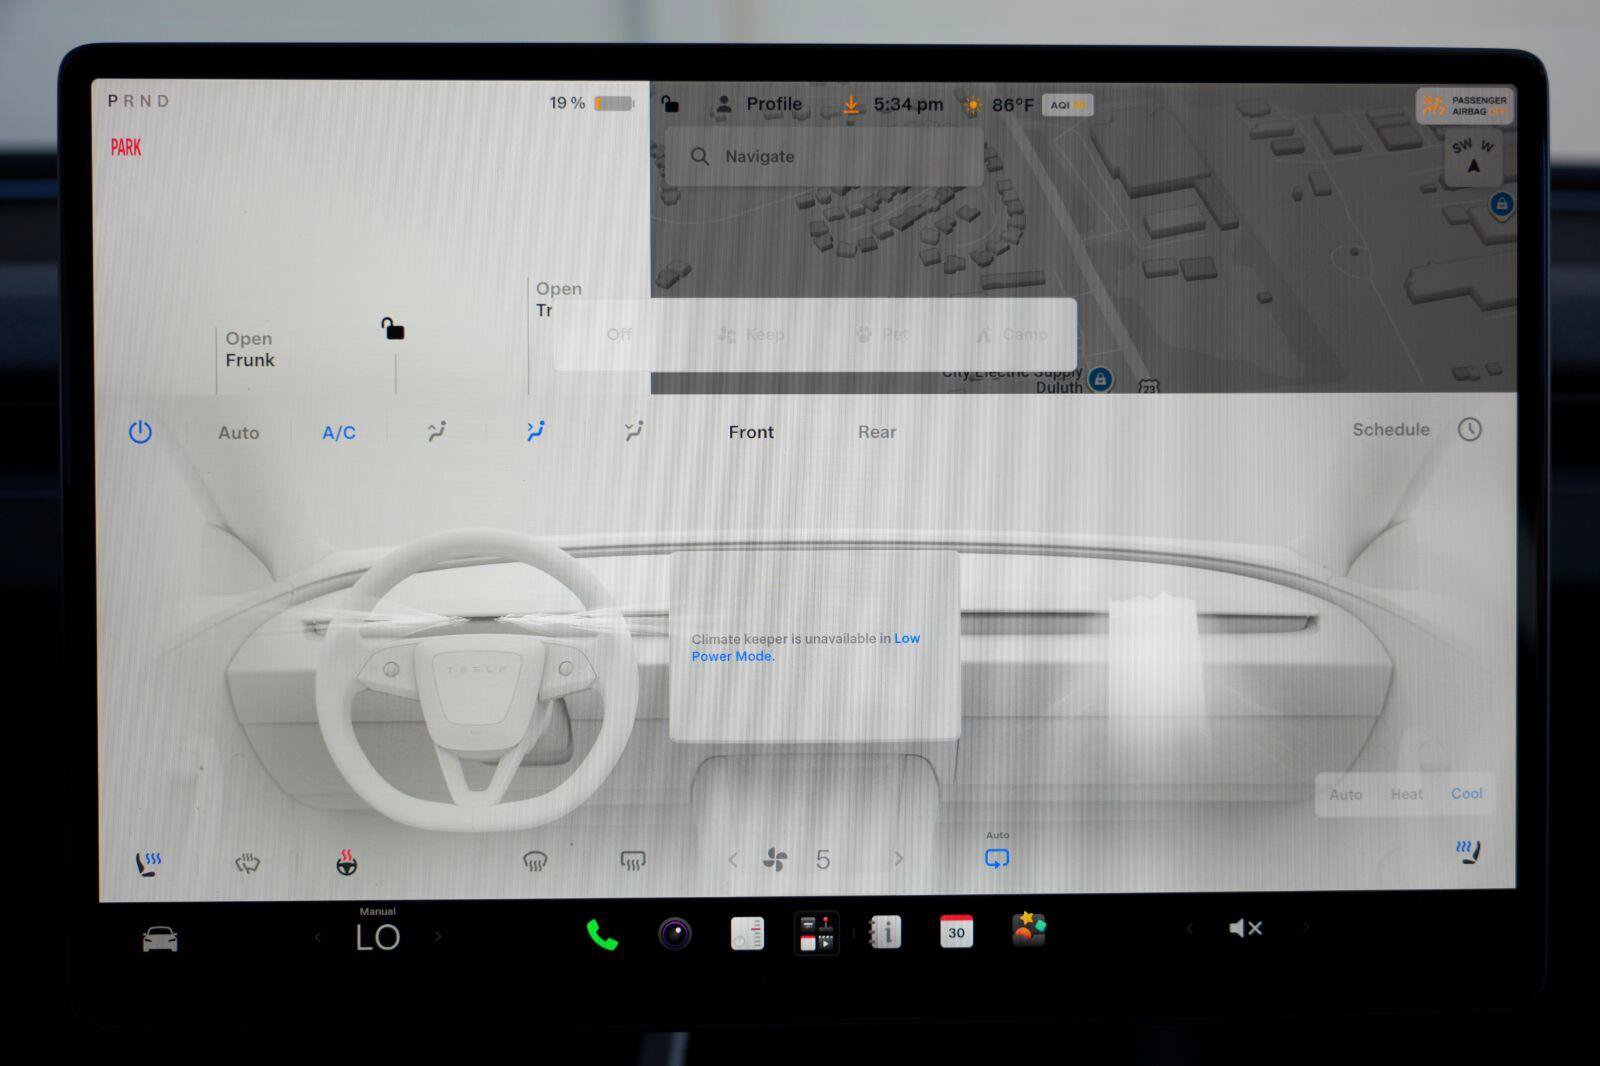Select the Camp climate keeper mode
Viewport: 1600px width, 1066px height.
[1011, 335]
